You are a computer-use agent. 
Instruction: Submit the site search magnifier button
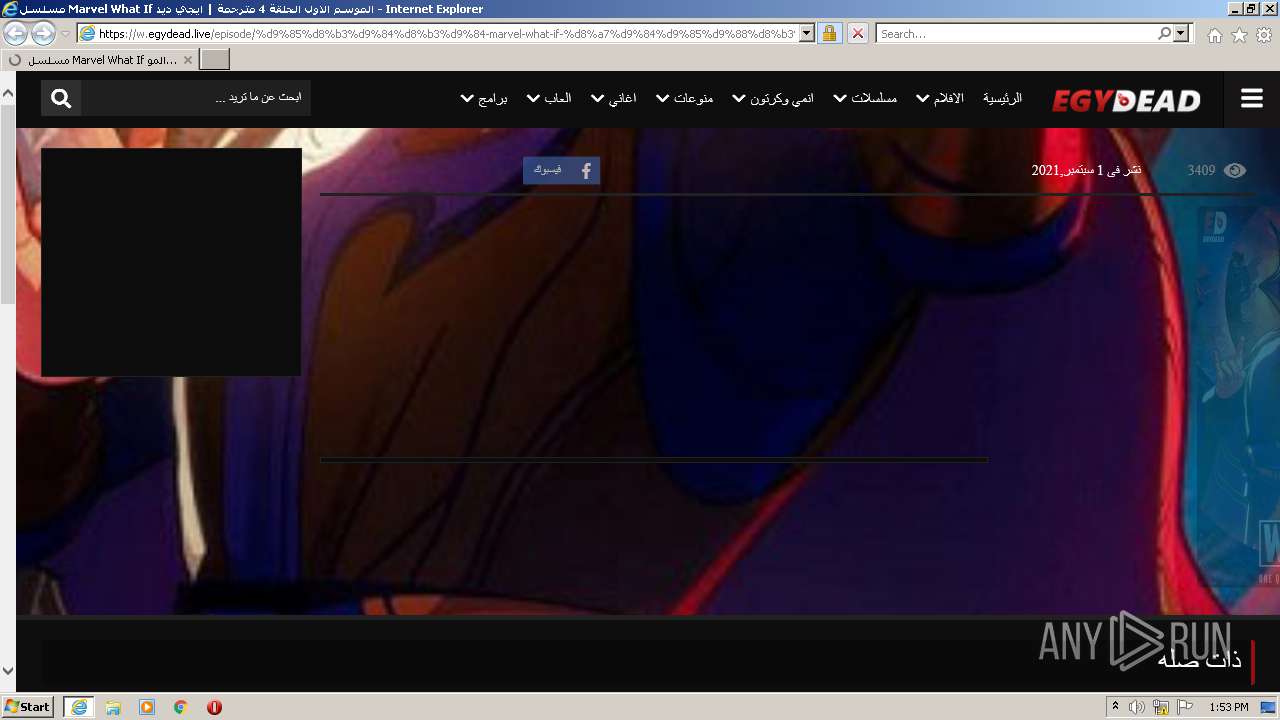click(x=61, y=98)
